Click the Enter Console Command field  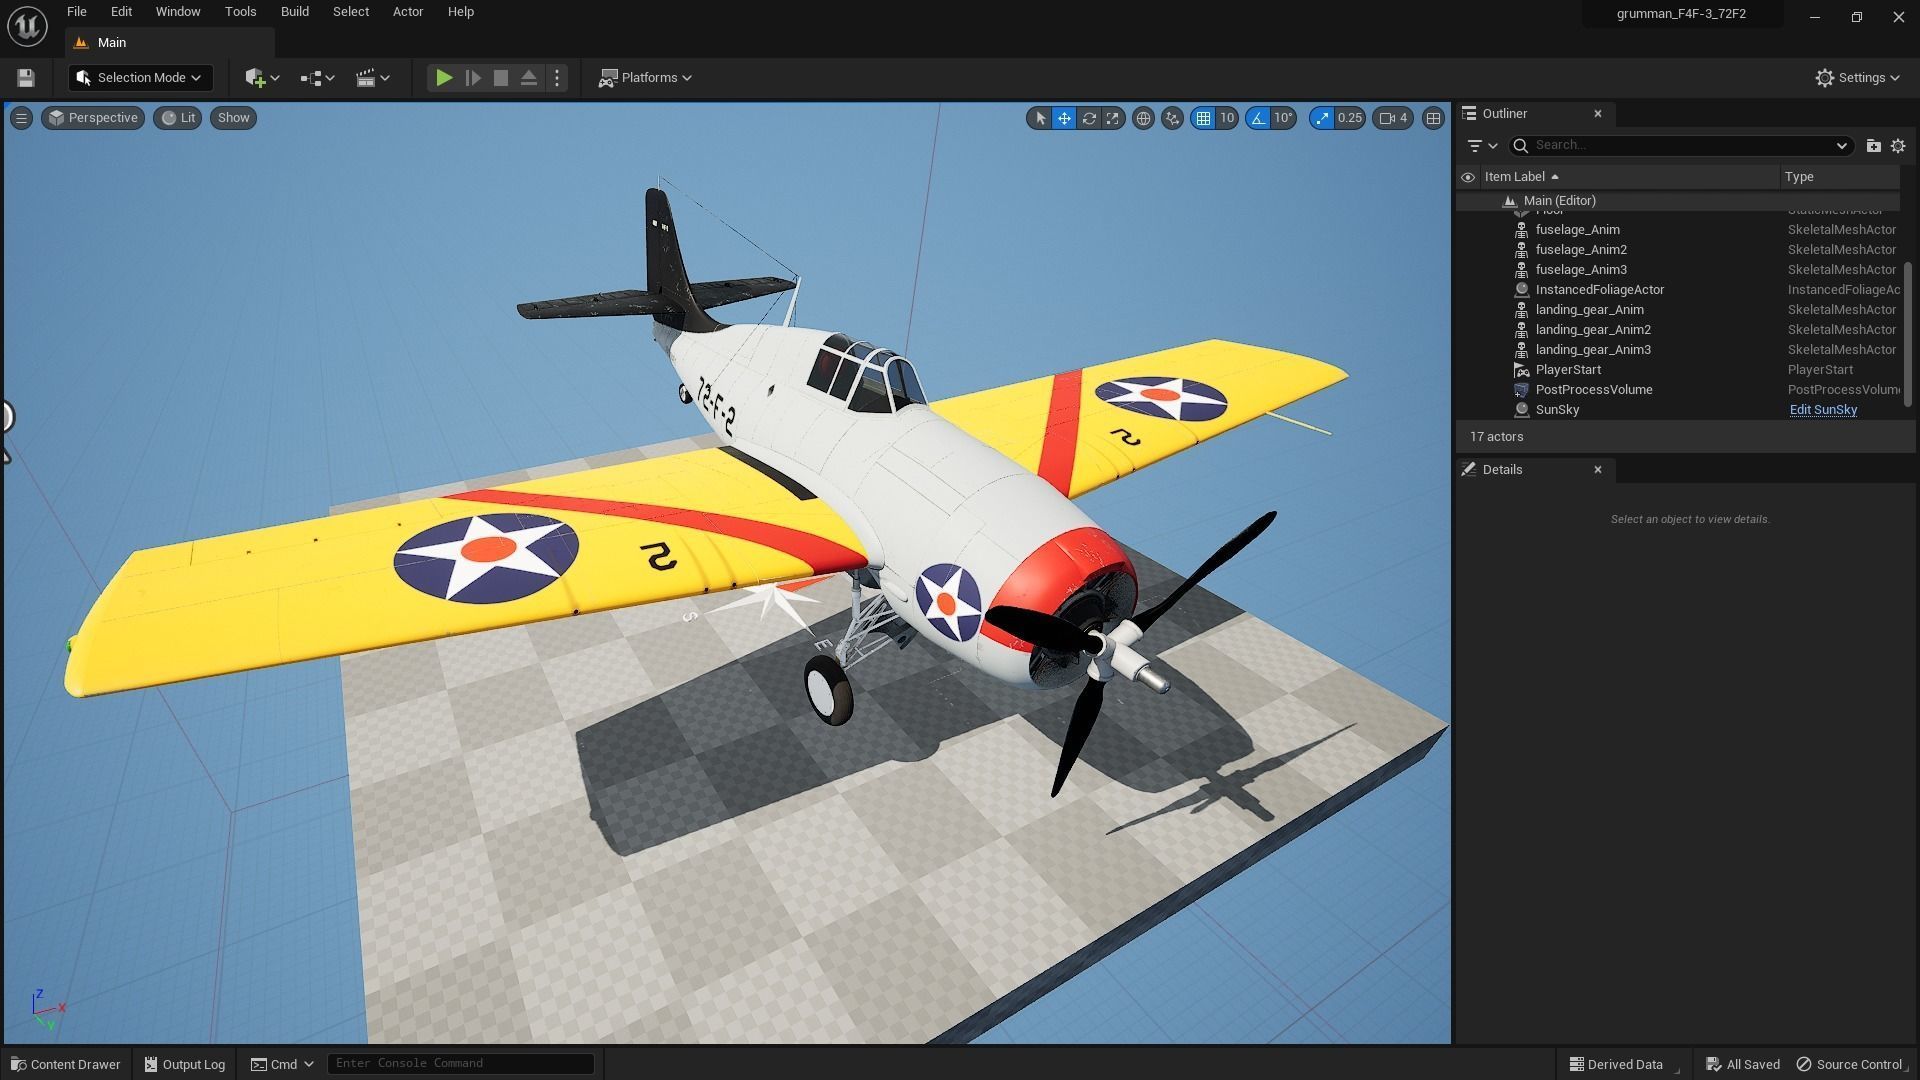point(460,1063)
